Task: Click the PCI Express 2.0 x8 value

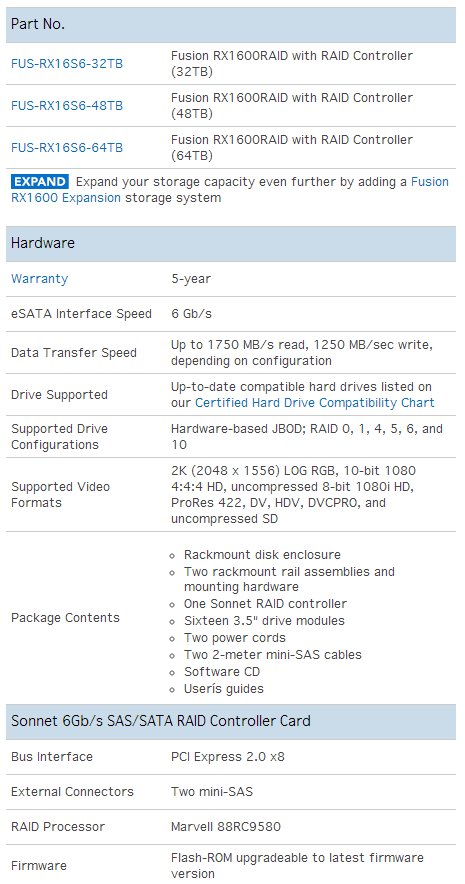Action: 228,757
